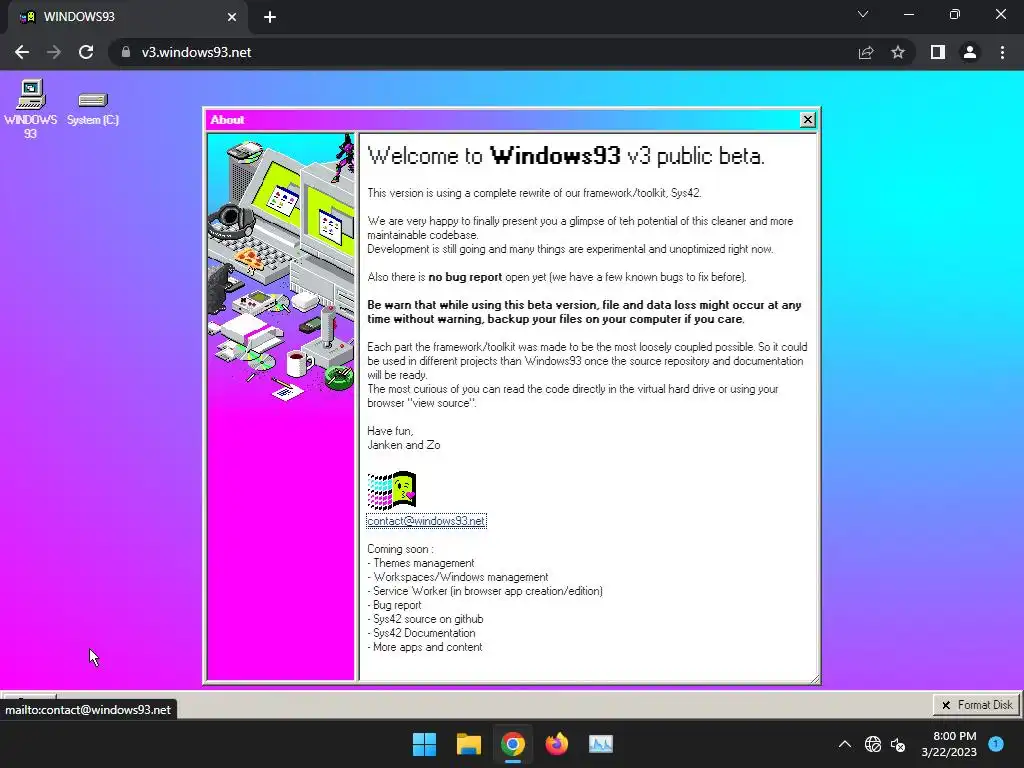Click the isometric computer artwork in About
Viewport: 1024px width, 768px height.
(281, 268)
